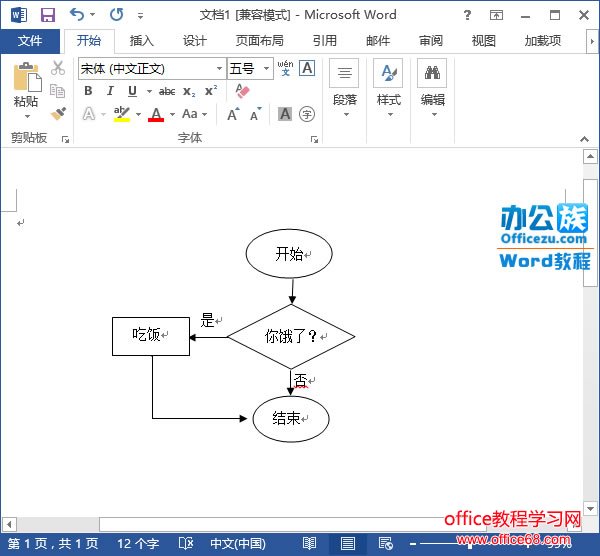Select the Format Painter brush
Image resolution: width=600 pixels, height=556 pixels.
coord(58,113)
